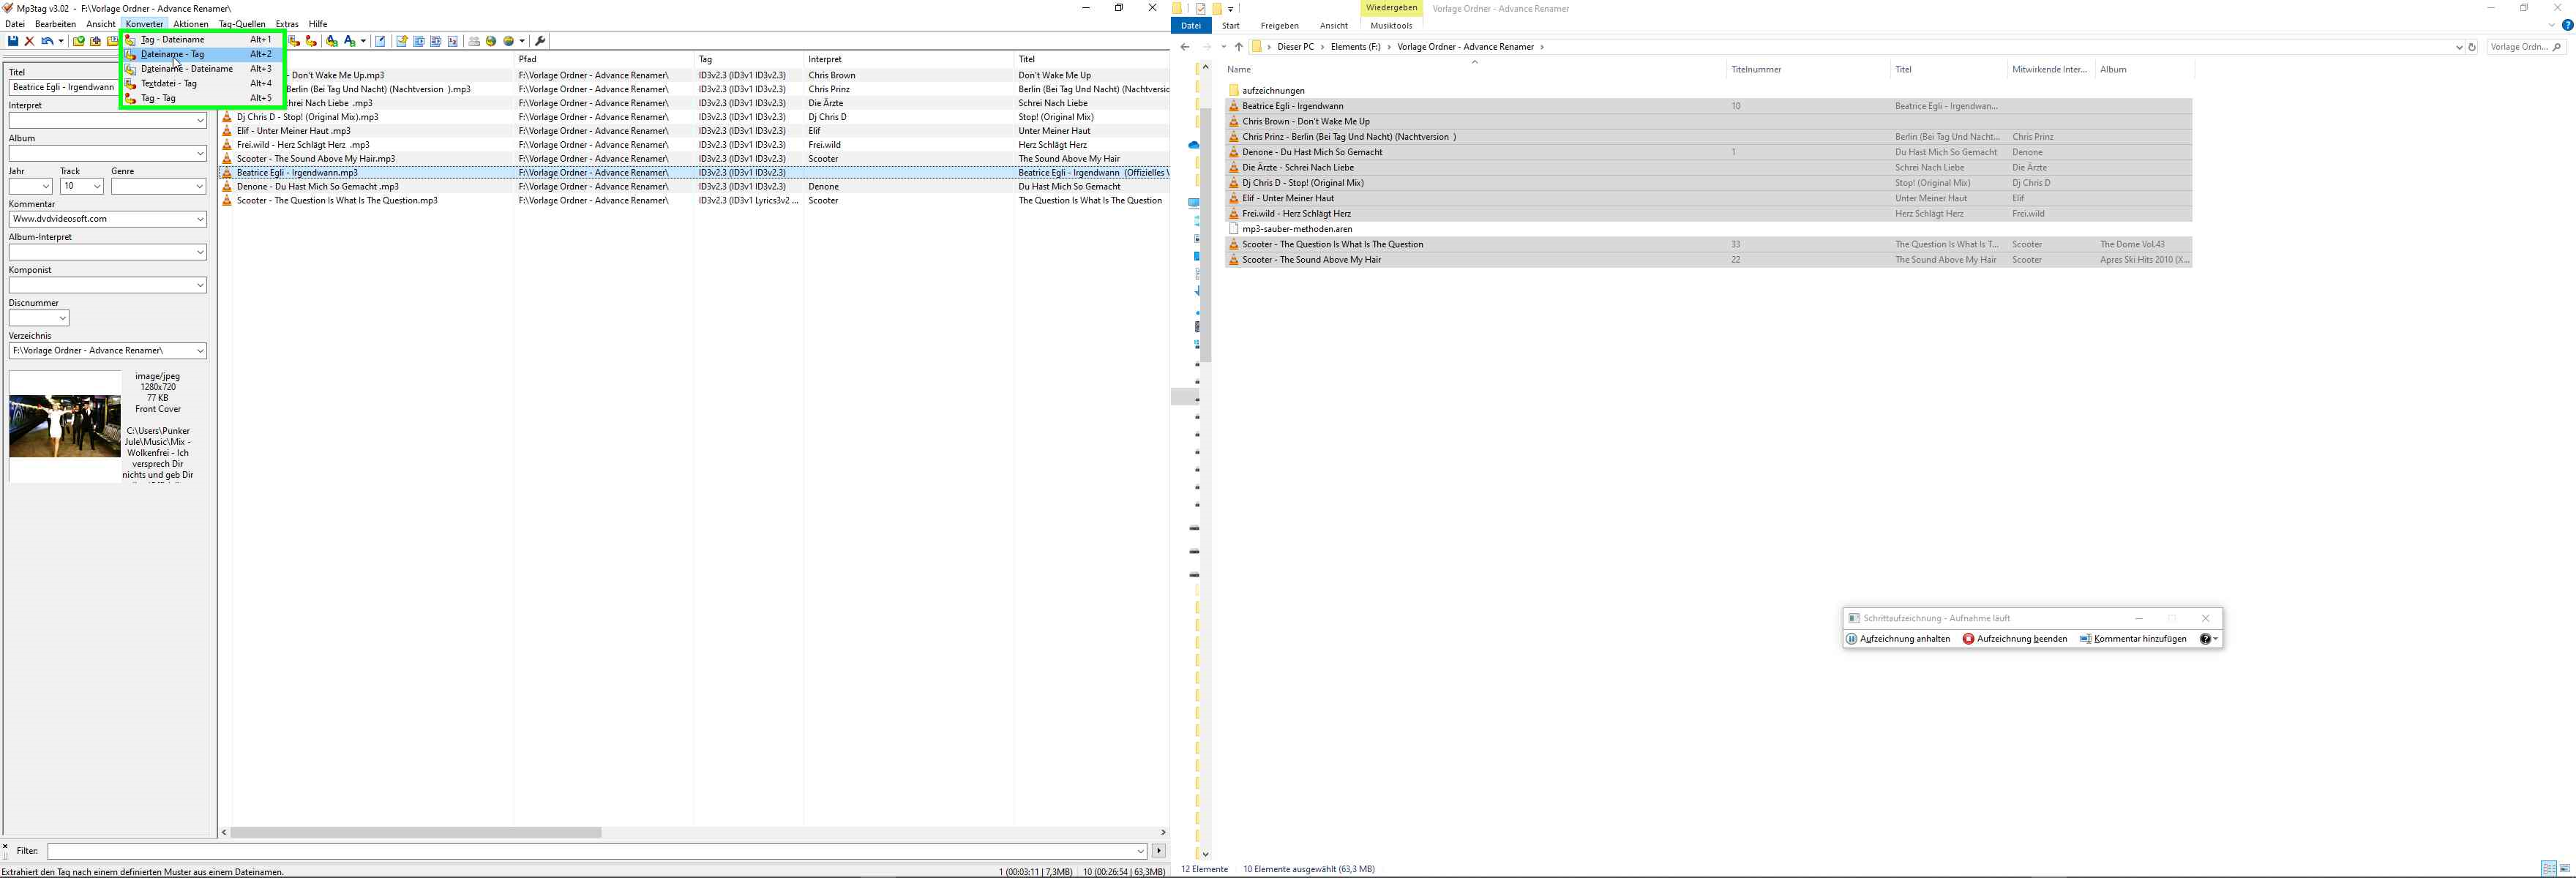Viewport: 2576px width, 878px height.
Task: Click the add directory folder-plus icon
Action: tap(96, 41)
